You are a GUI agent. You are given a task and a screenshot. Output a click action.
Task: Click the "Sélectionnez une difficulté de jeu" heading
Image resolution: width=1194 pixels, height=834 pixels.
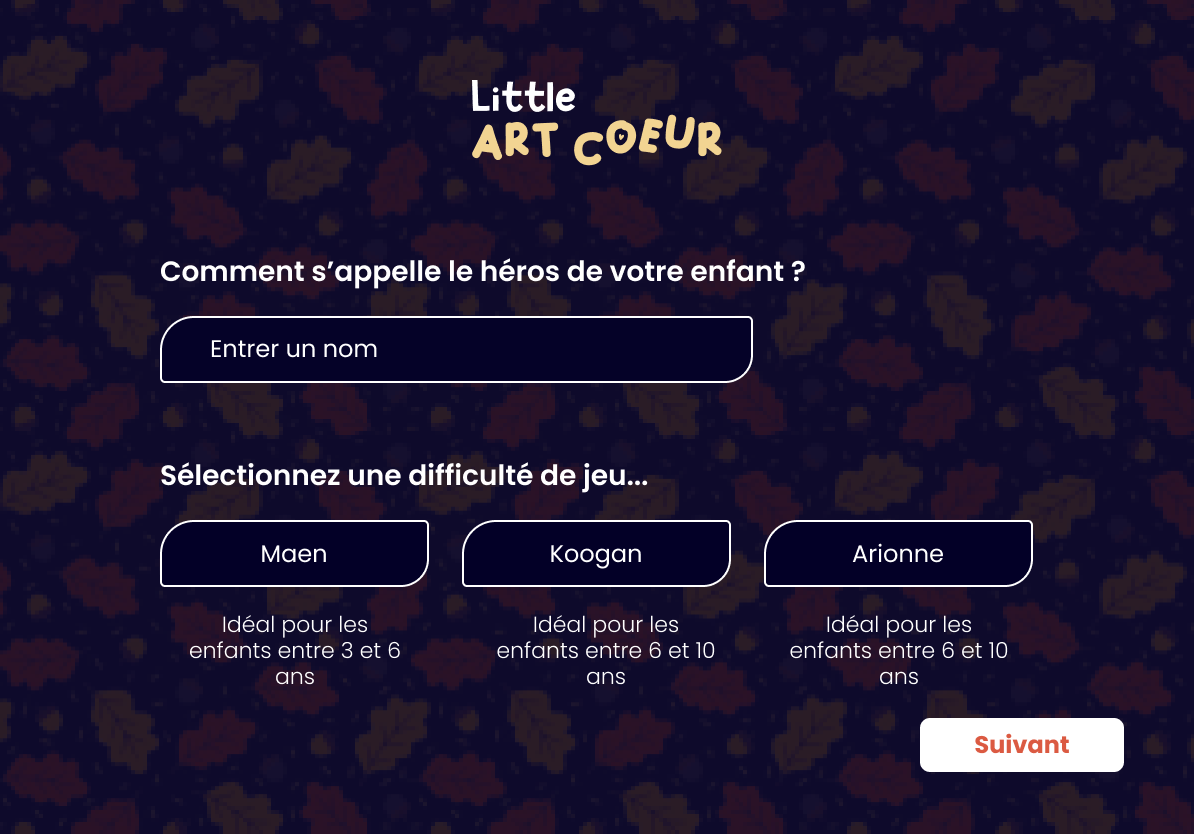coord(404,476)
